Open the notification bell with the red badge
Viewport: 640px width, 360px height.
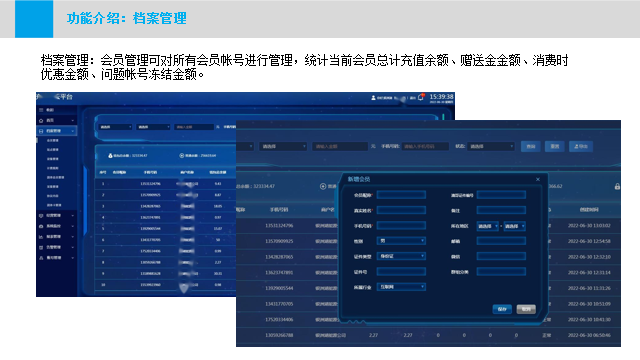[421, 97]
